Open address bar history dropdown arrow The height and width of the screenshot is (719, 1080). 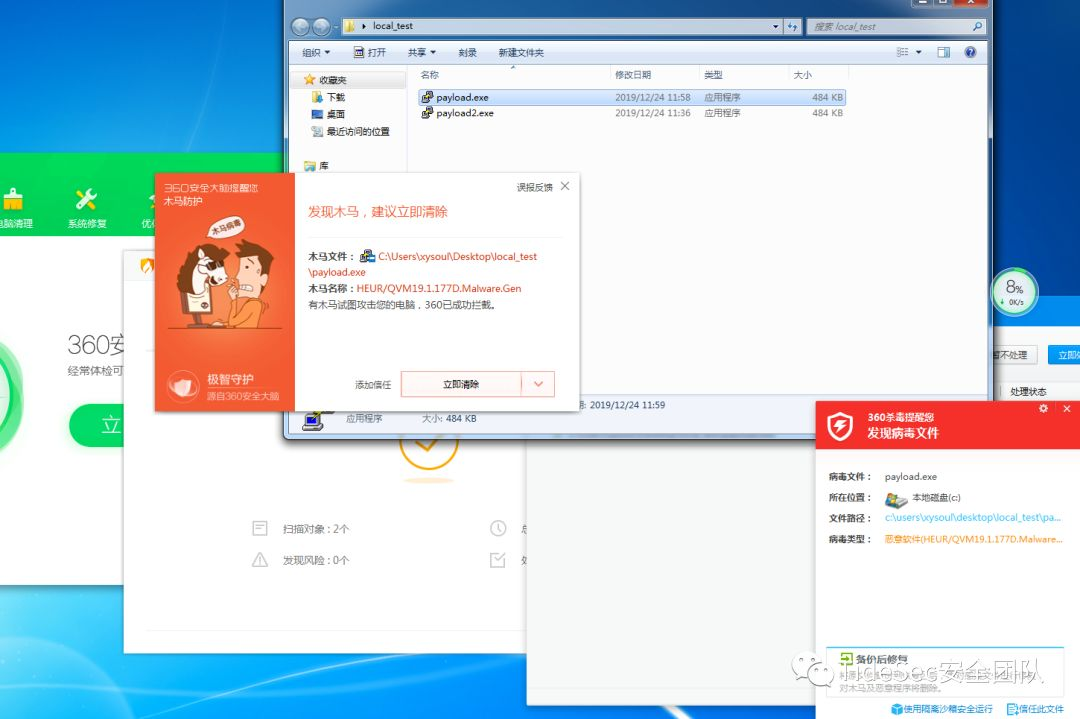pos(776,27)
